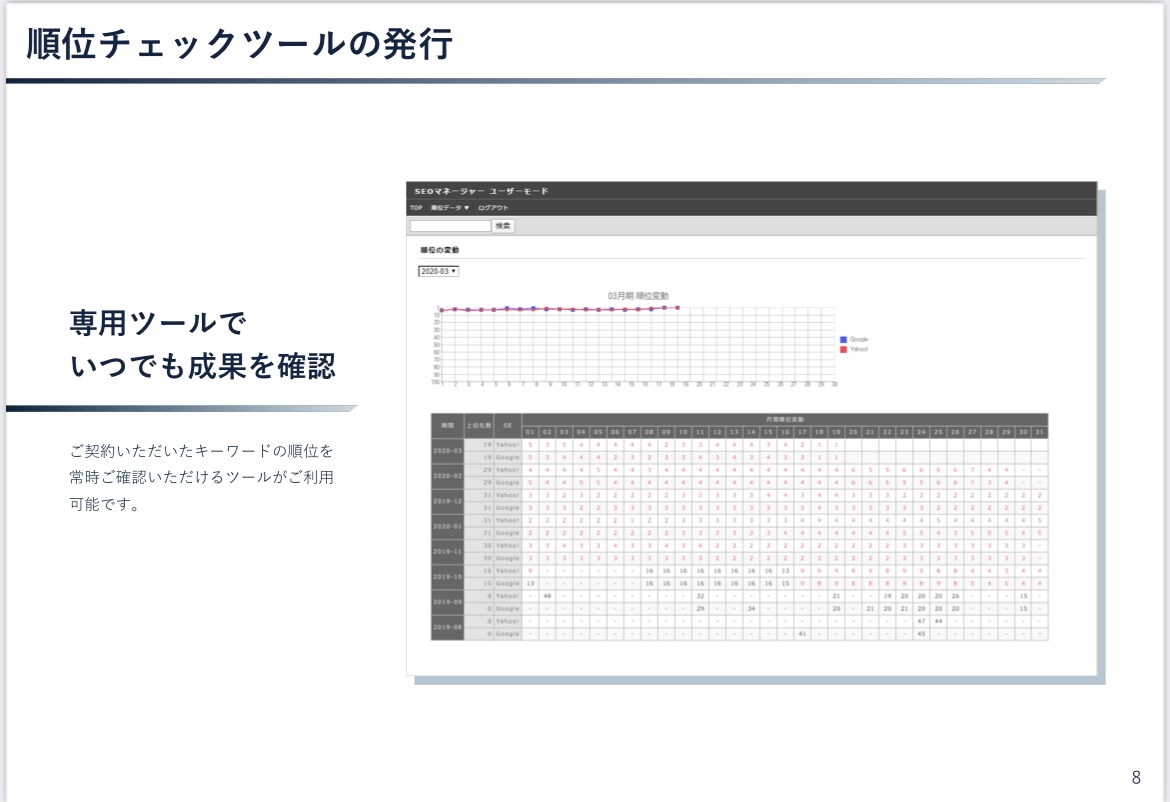Click the red Yahoo! legend swatch
Viewport: 1170px width, 802px height.
(x=843, y=349)
